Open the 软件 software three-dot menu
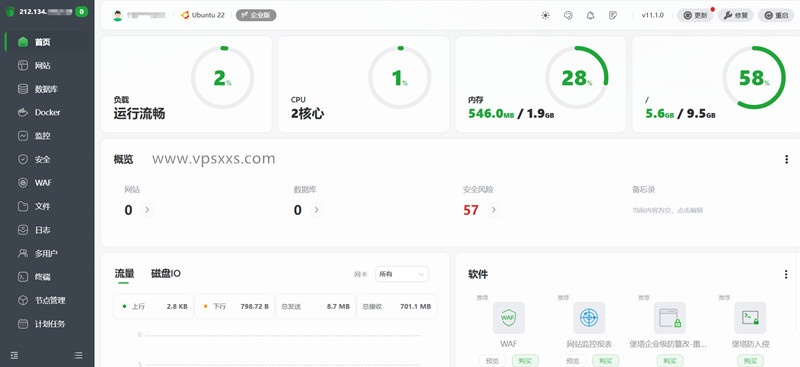The image size is (800, 367). [786, 275]
